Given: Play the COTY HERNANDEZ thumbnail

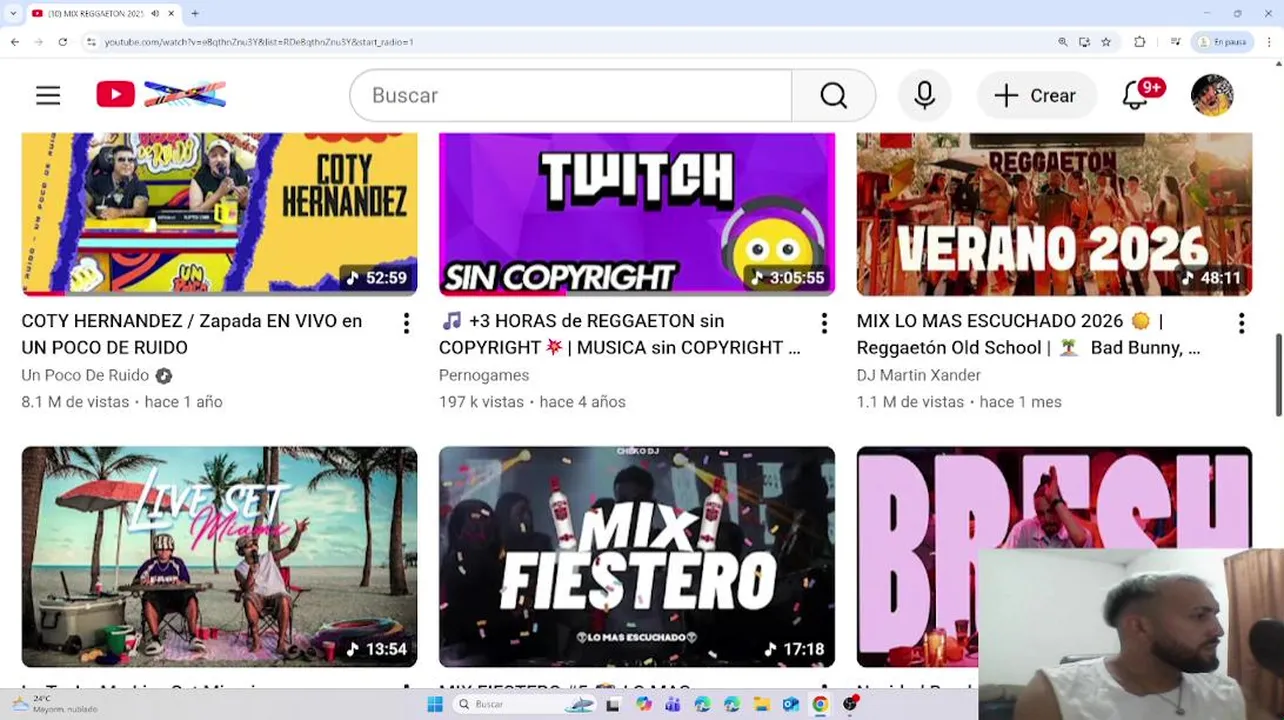Looking at the screenshot, I should [219, 214].
